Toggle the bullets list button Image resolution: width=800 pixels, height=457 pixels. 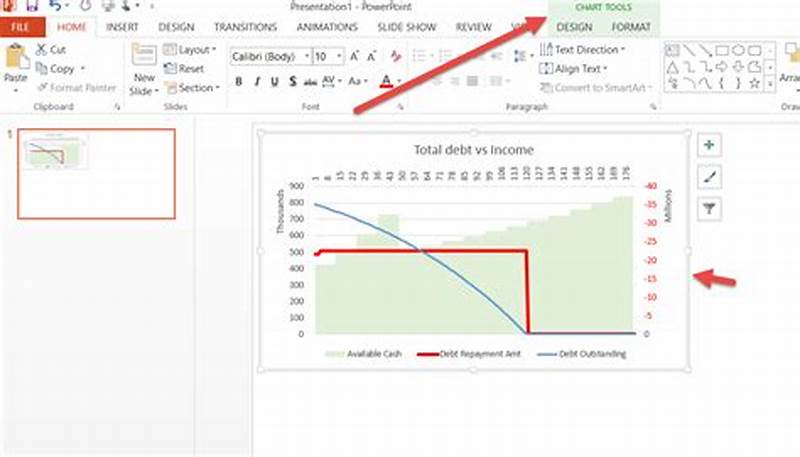tap(419, 56)
